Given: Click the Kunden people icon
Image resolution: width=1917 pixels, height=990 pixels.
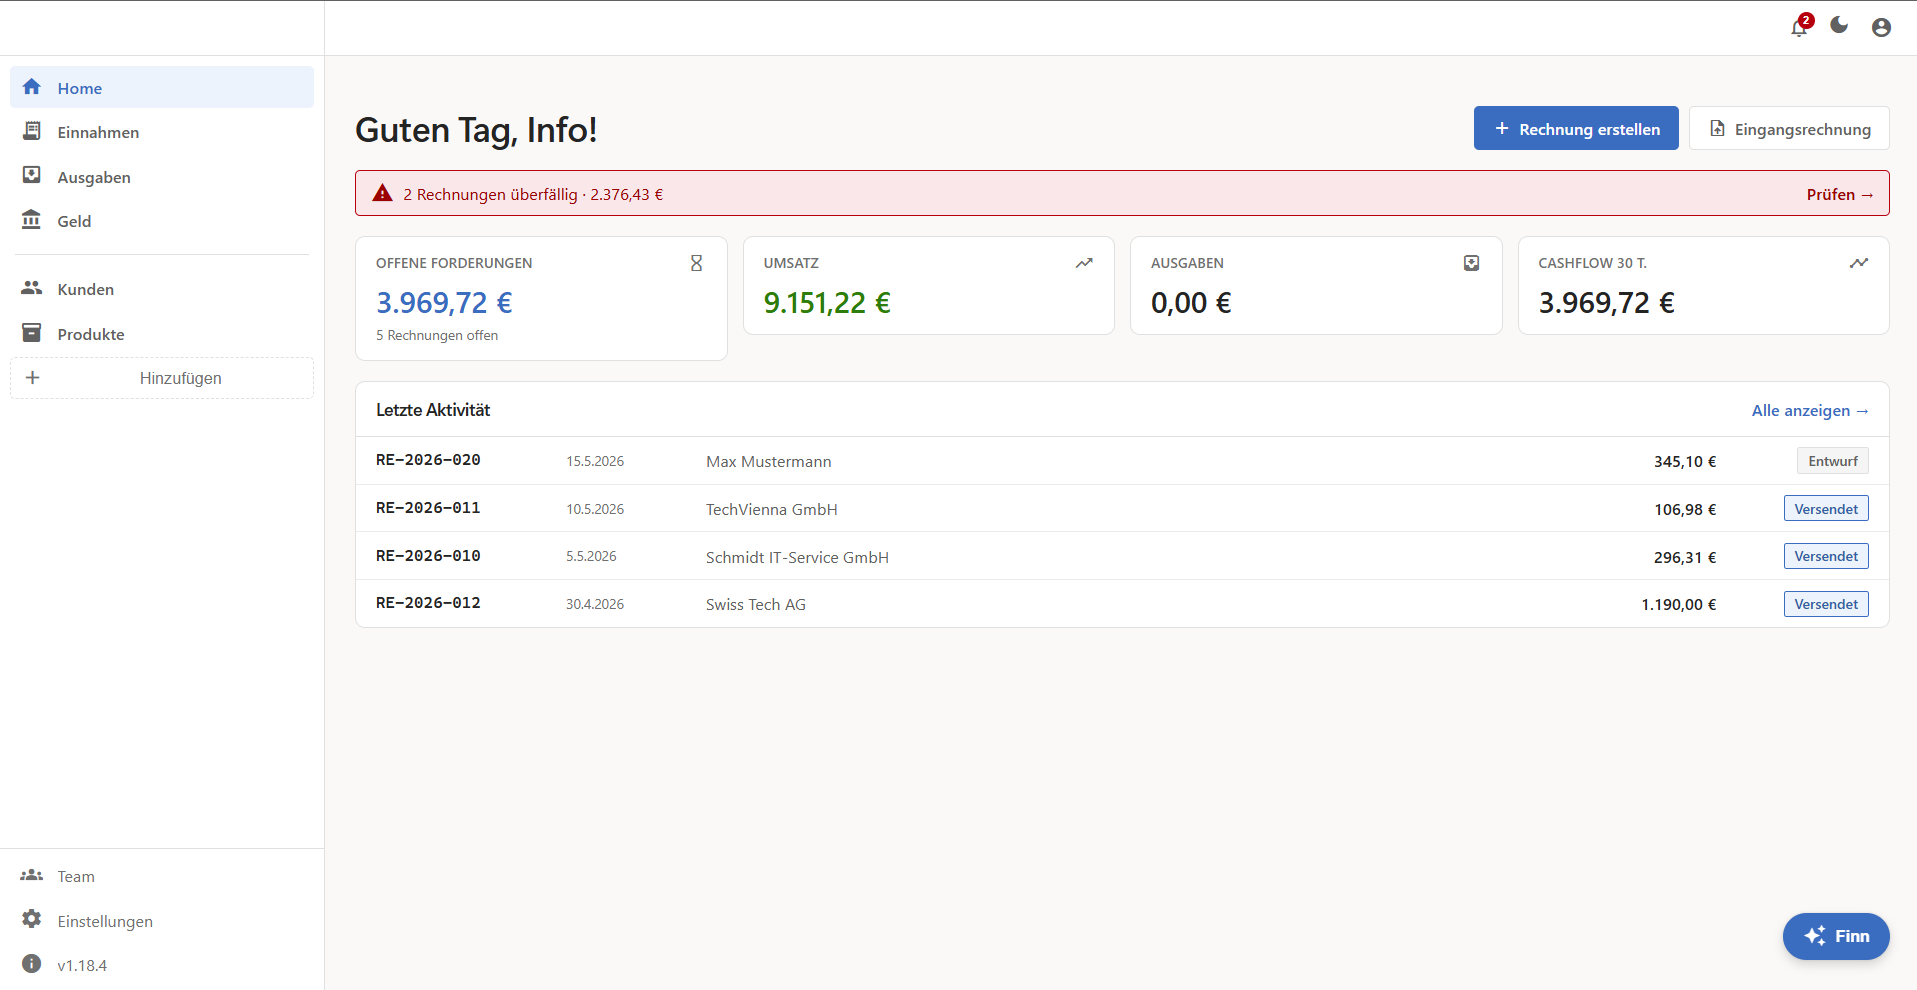Looking at the screenshot, I should [x=32, y=288].
